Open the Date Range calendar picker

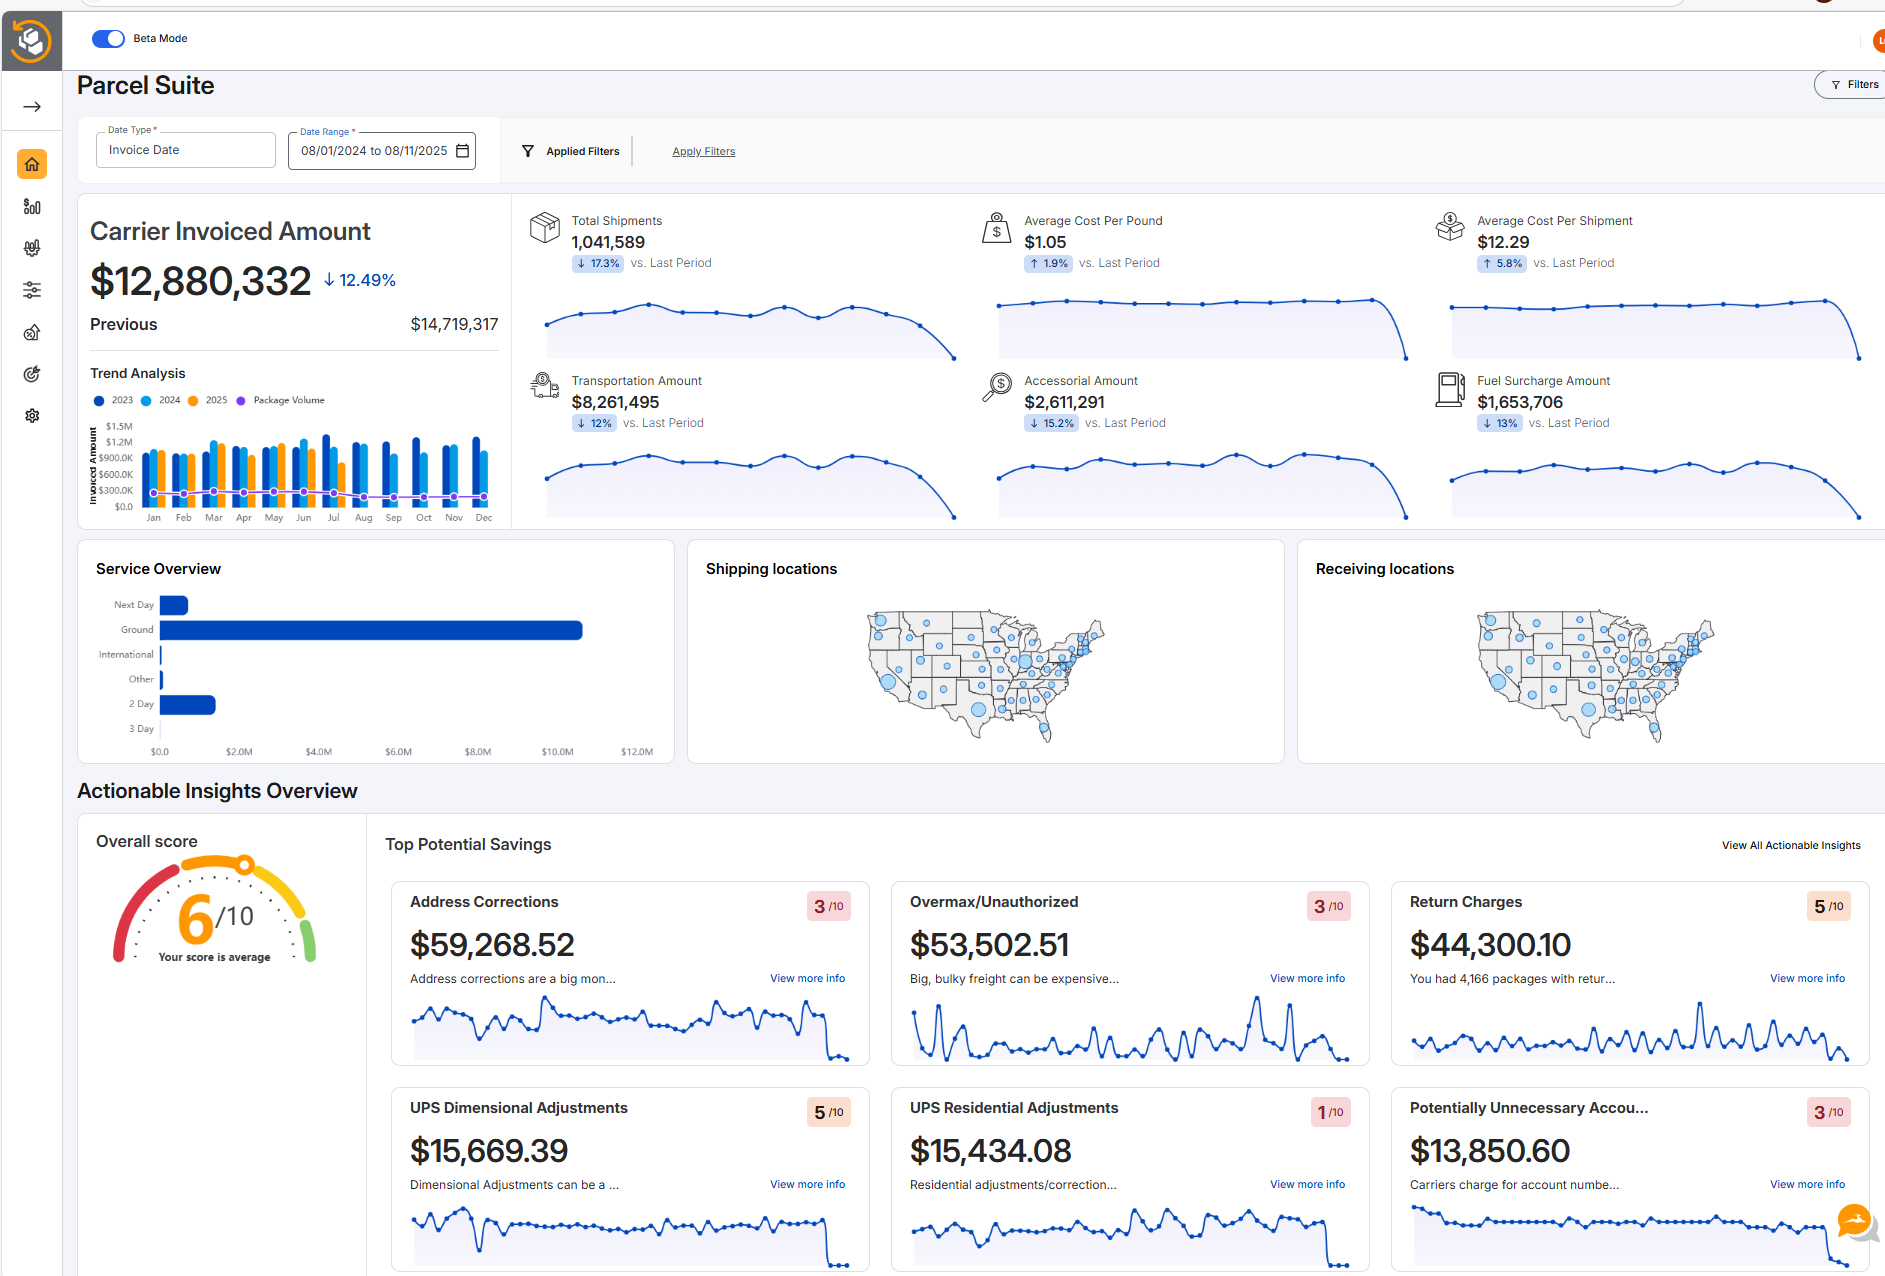pyautogui.click(x=462, y=150)
